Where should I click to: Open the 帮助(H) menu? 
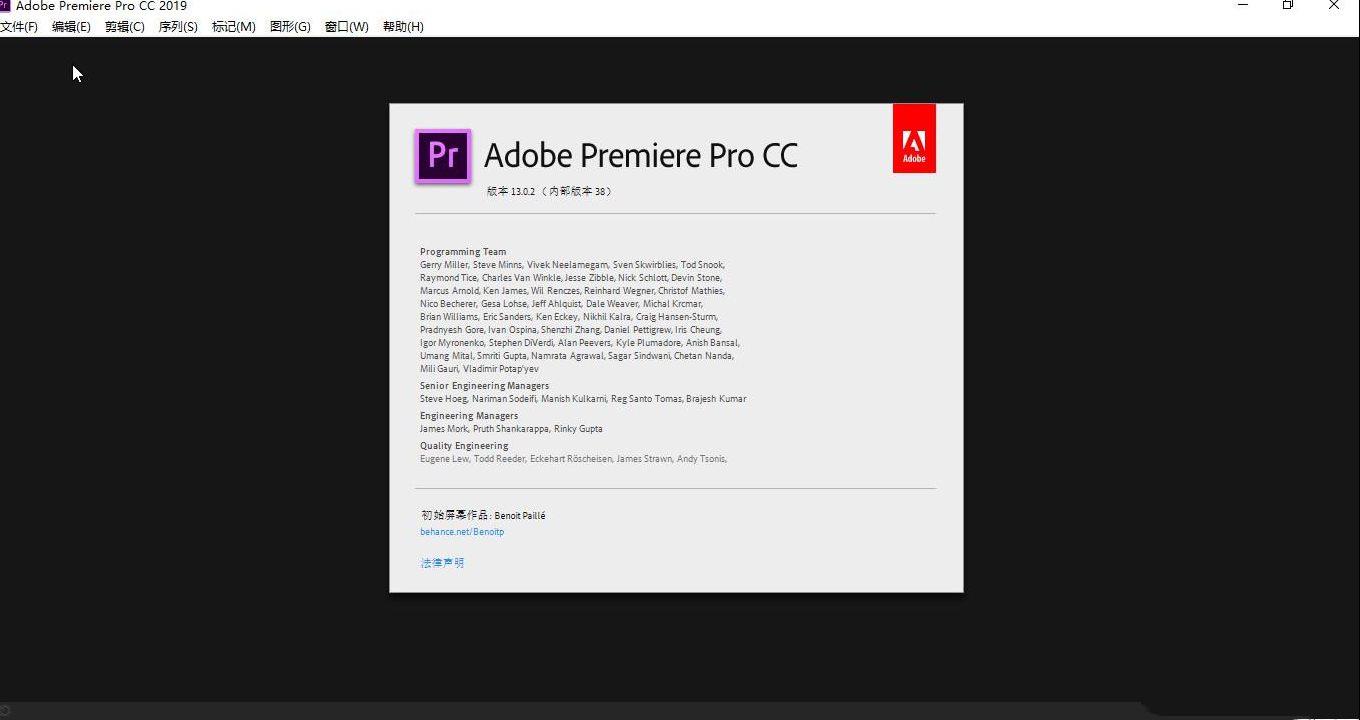(403, 27)
